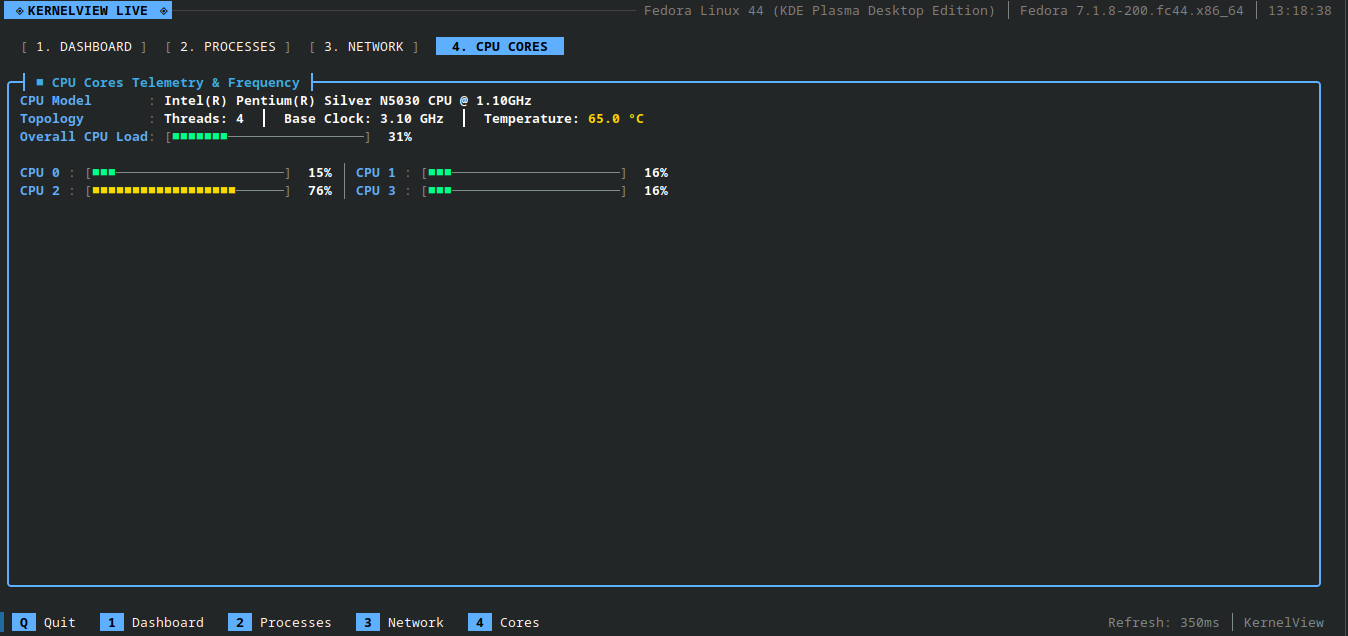1348x636 pixels.
Task: Select the 3. NETWORK tab
Action: [364, 47]
